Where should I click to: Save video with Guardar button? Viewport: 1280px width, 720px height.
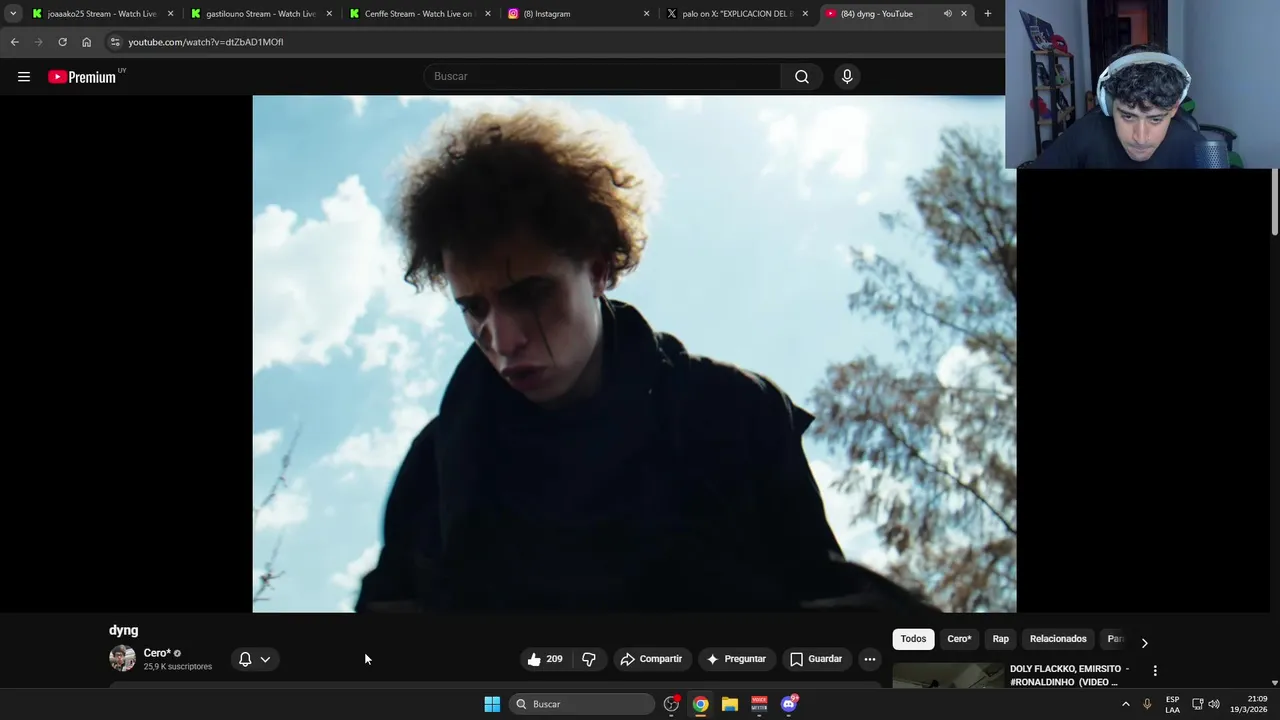(816, 659)
